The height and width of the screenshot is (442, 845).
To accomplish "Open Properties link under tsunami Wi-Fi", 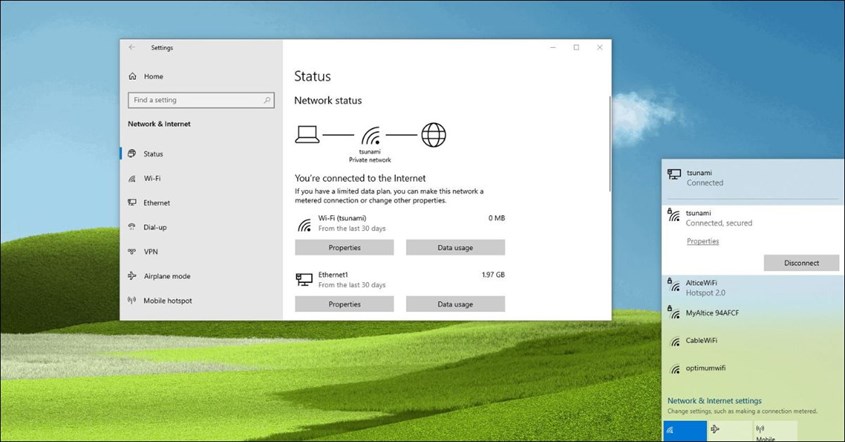I will 703,241.
